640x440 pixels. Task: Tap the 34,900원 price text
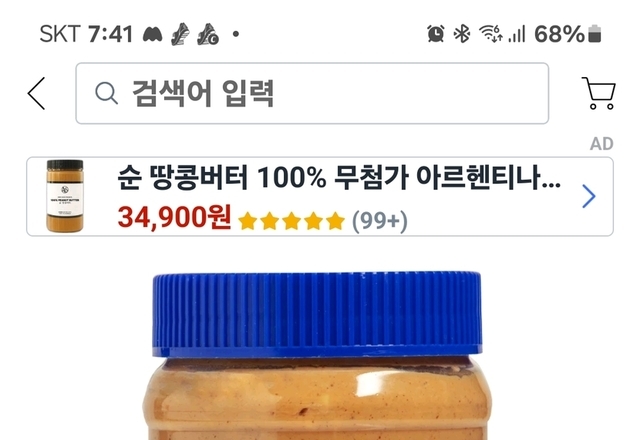click(174, 217)
